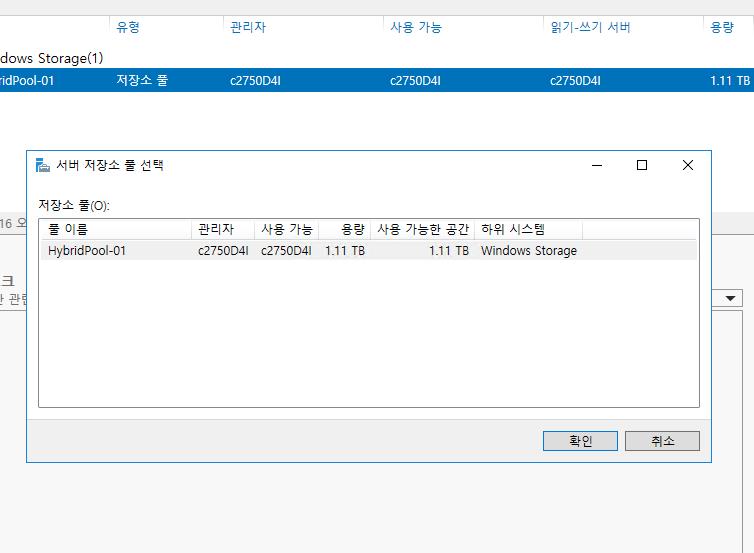The width and height of the screenshot is (754, 553).
Task: Click the 1.11 TB available space cell
Action: tap(448, 251)
